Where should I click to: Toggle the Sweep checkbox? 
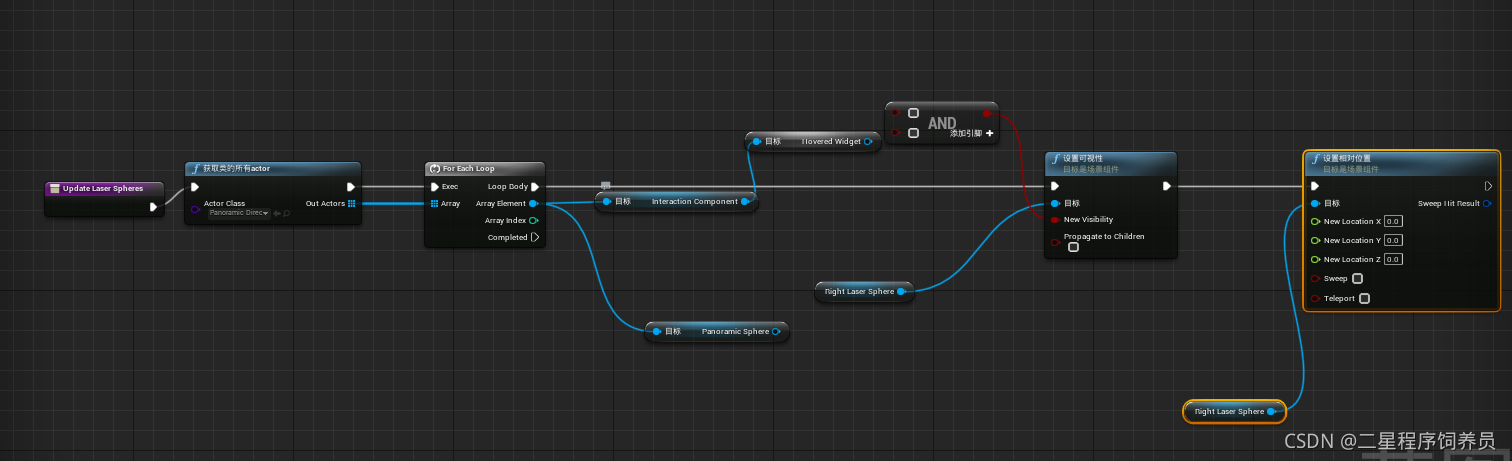click(1357, 278)
